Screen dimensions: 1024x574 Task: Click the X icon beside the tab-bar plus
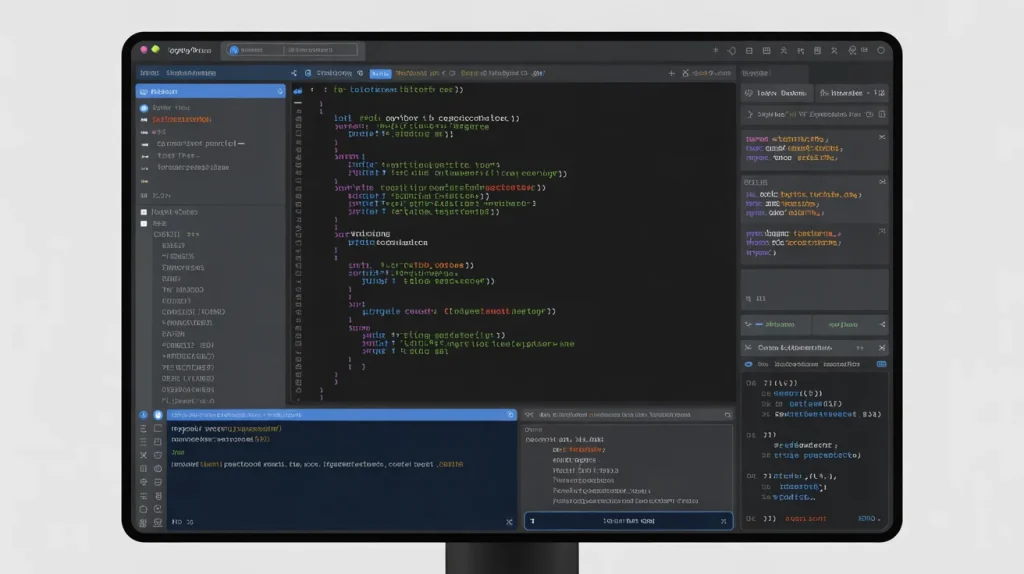point(686,73)
